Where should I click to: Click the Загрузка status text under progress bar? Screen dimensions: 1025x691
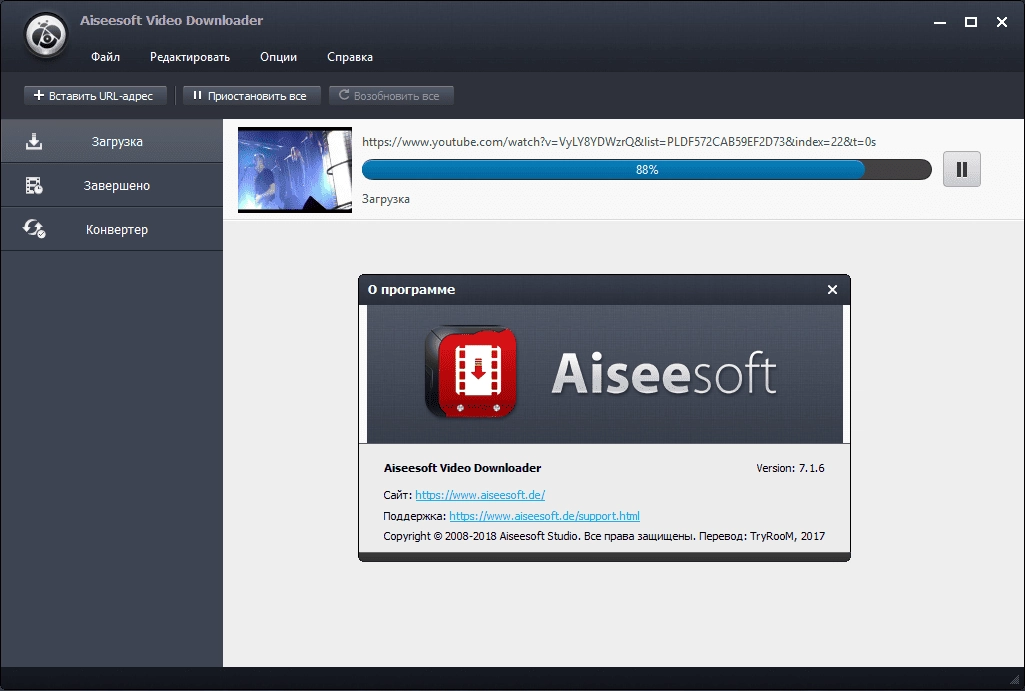point(386,199)
